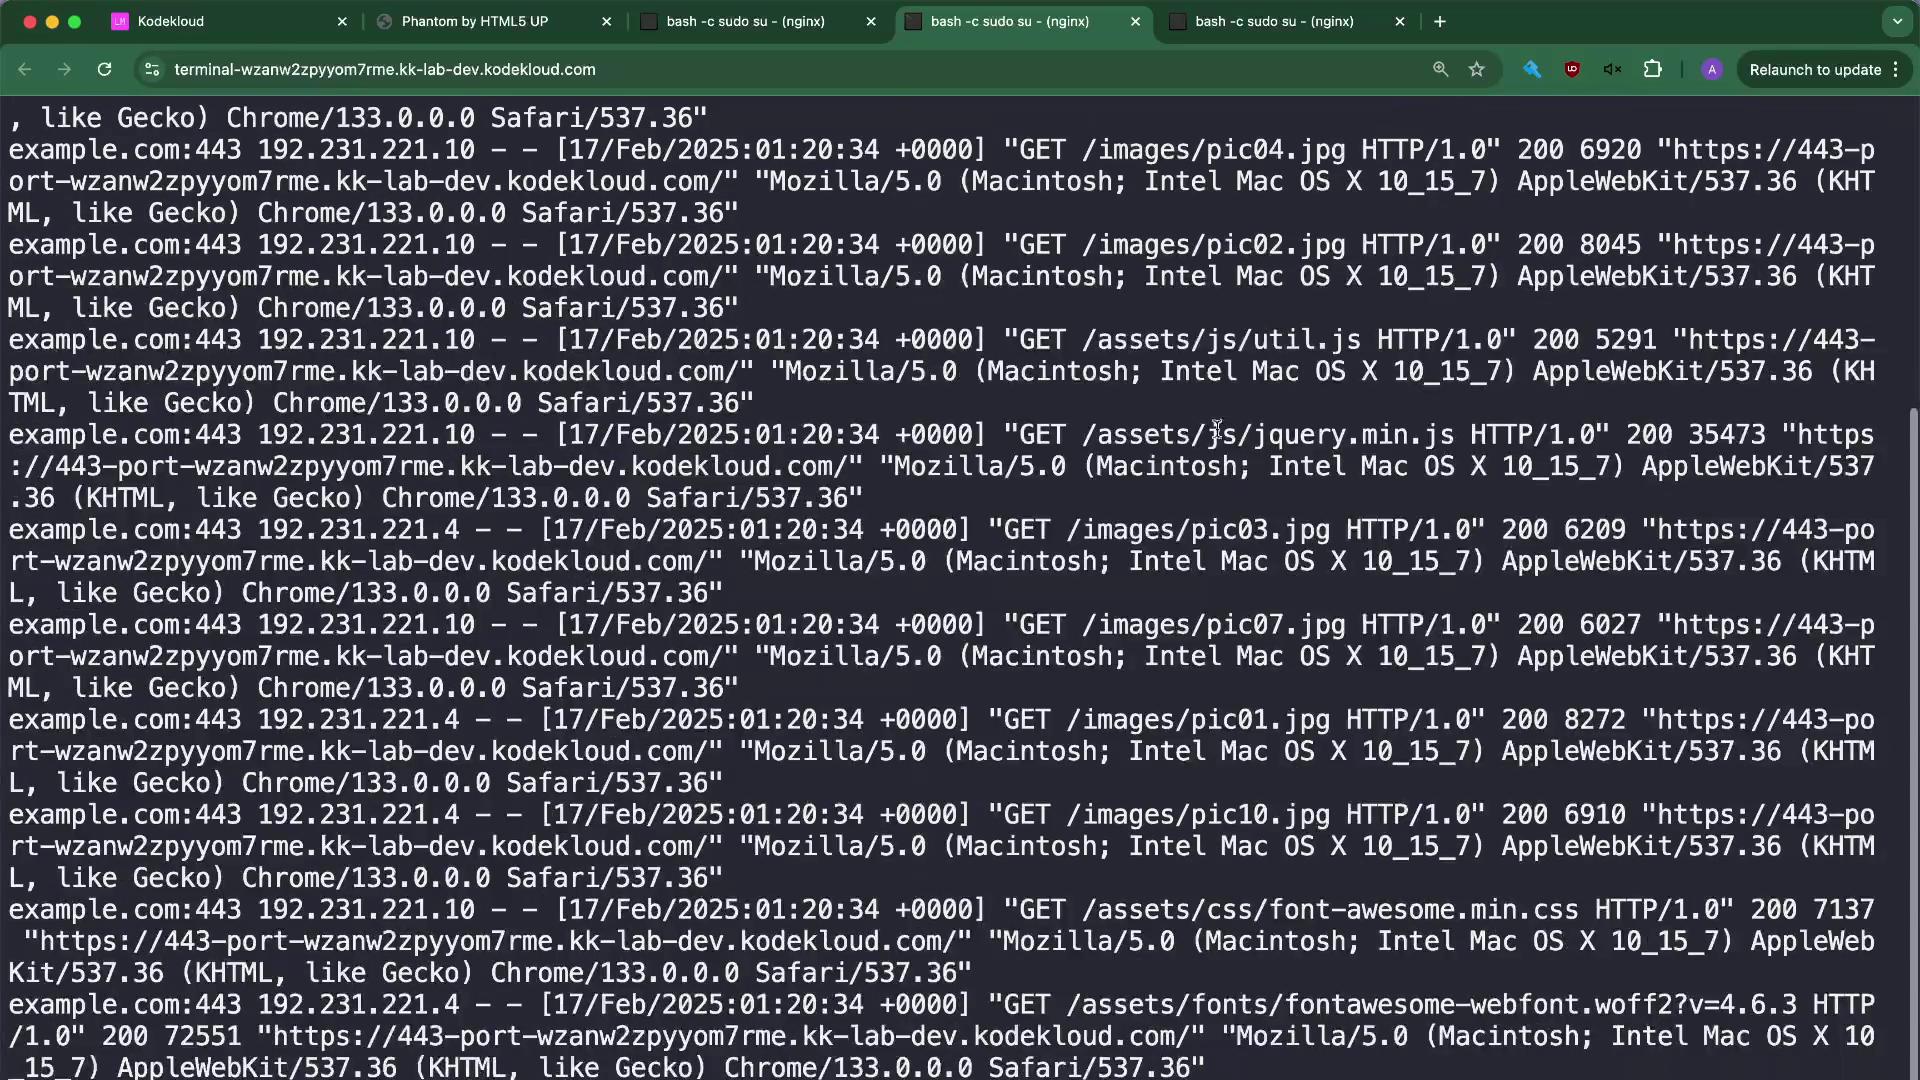Close the Phantom by HTML5 UP tab
This screenshot has height=1080, width=1920.
pos(606,21)
